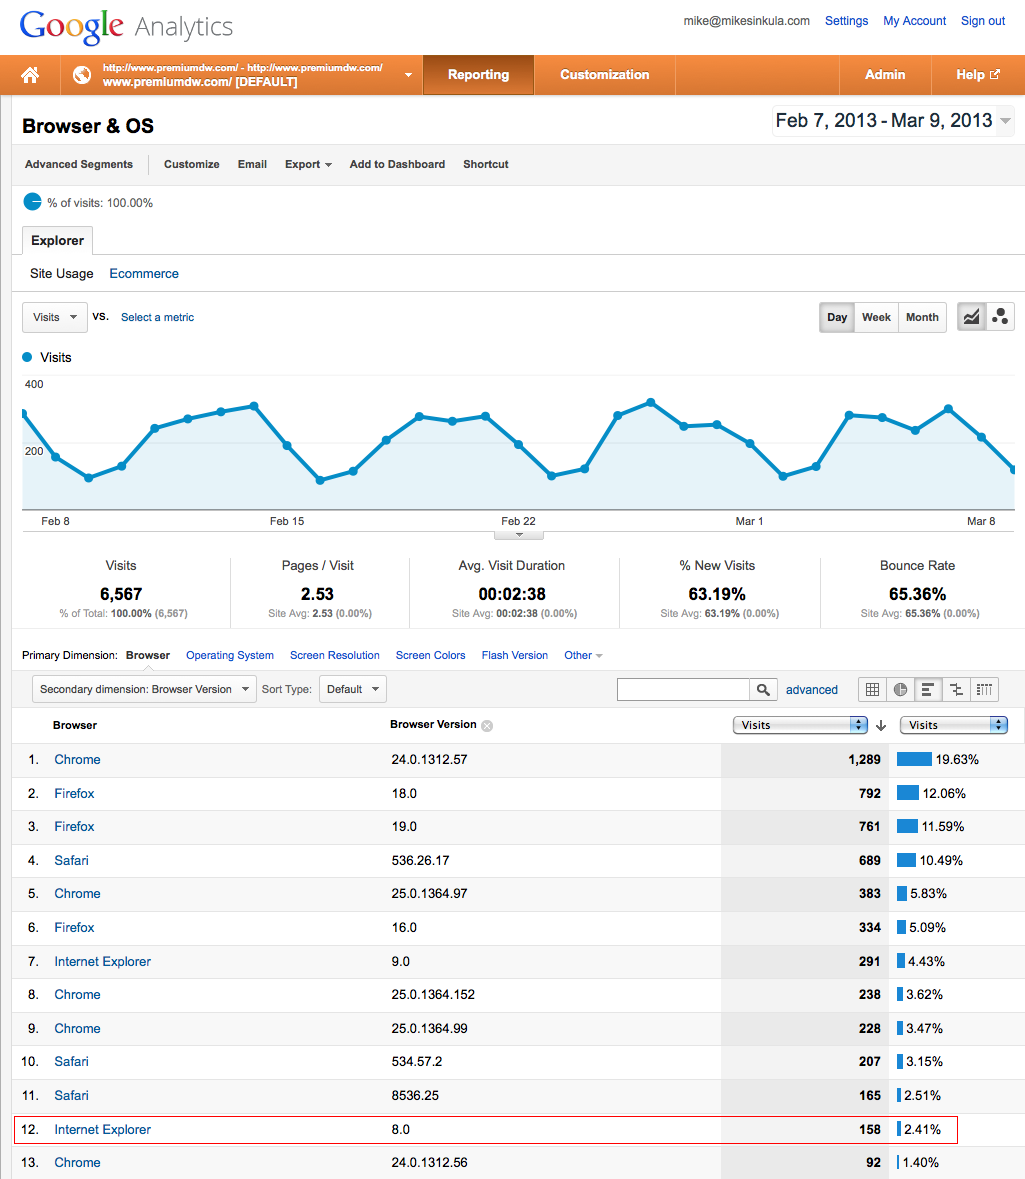Open the account selector dropdown arrow
Screen dimensions: 1025x1179
(x=408, y=74)
